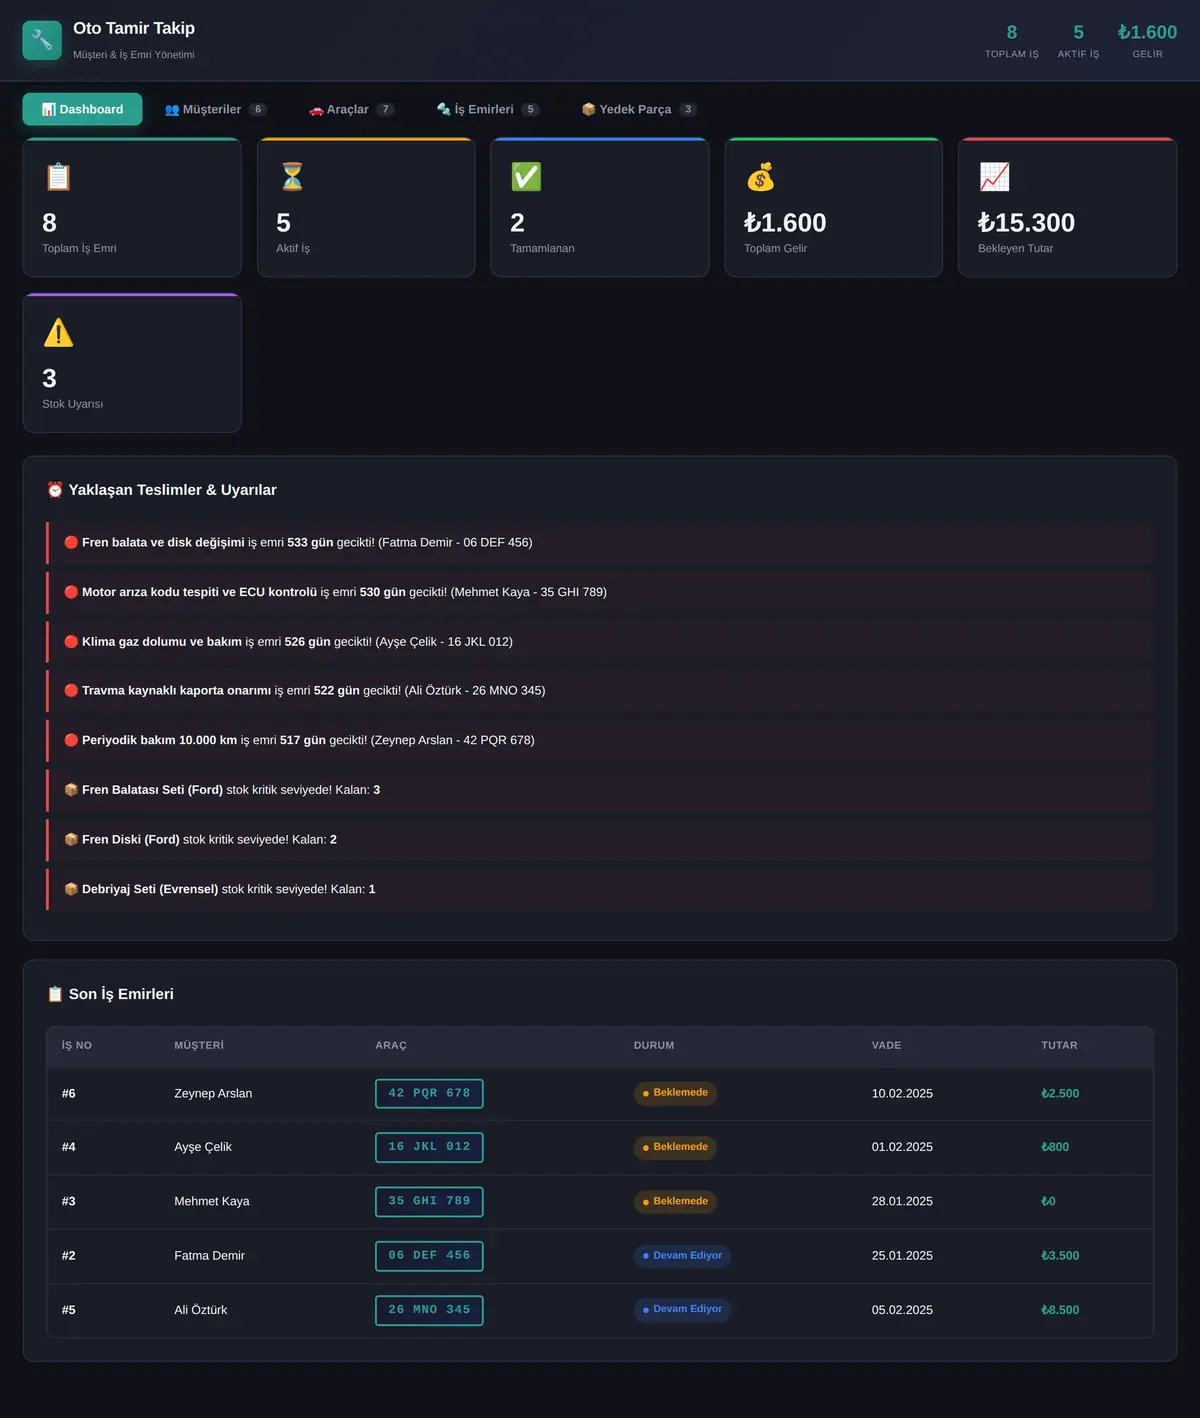The width and height of the screenshot is (1200, 1418).
Task: Click the clipboard icon on Toplam İş Emri card
Action: click(x=58, y=177)
